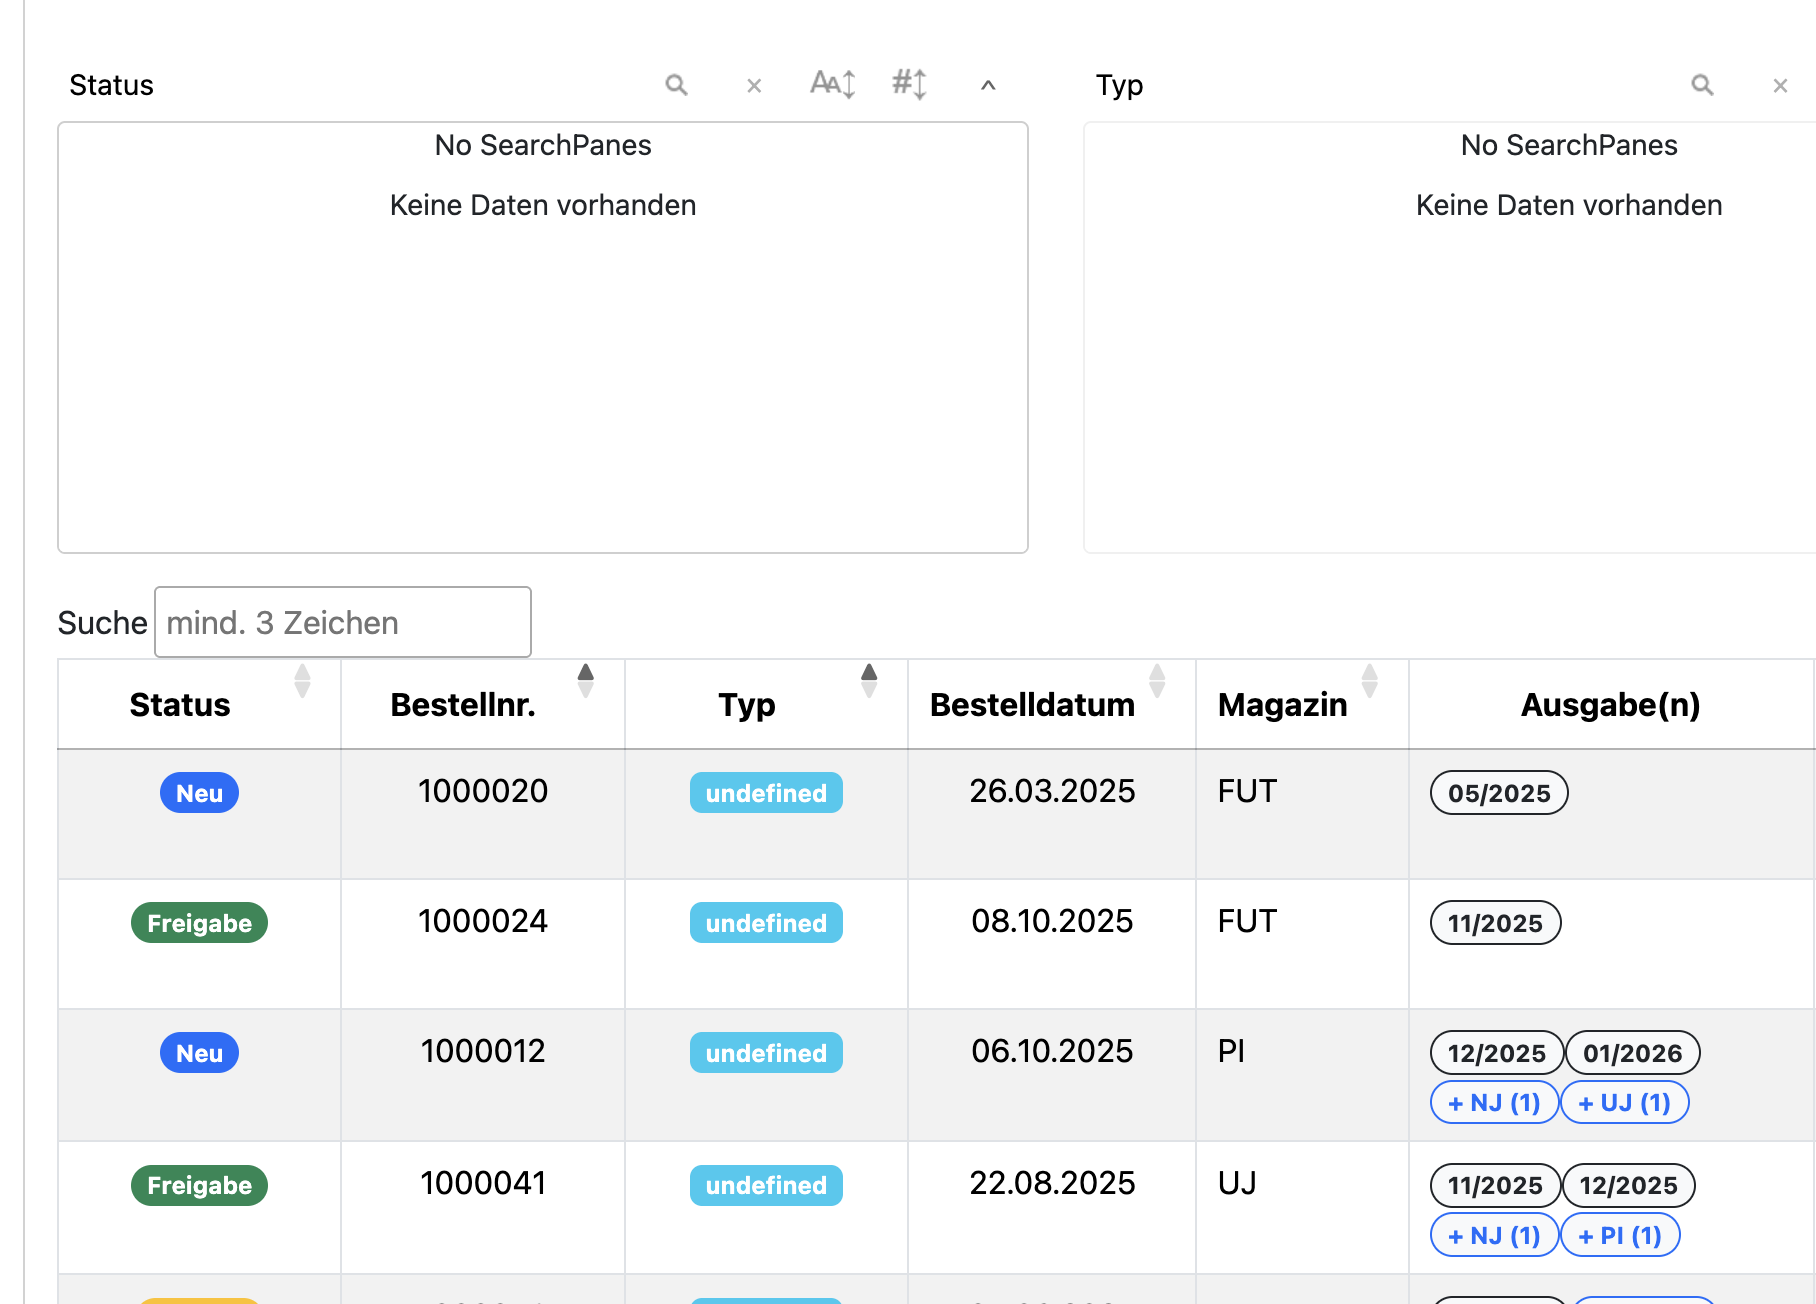1816x1304 pixels.
Task: Click the Typ search pane title
Action: pos(1119,85)
